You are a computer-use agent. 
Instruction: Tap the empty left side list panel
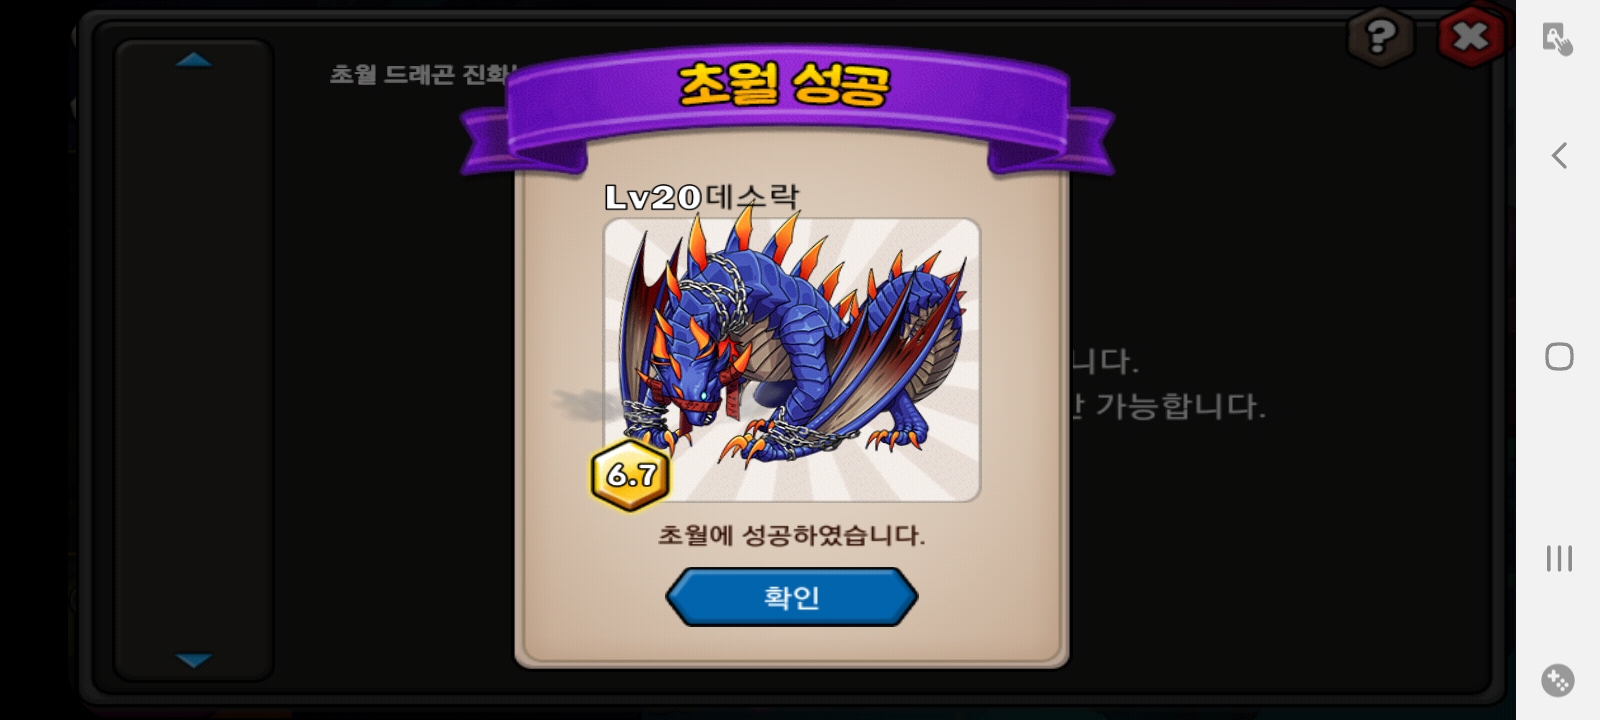(x=193, y=360)
